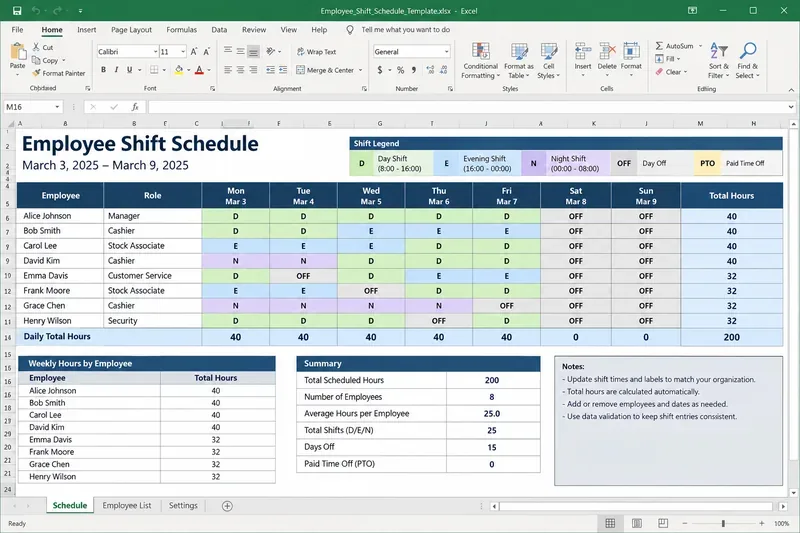Toggle Bold formatting
The height and width of the screenshot is (533, 800).
[x=104, y=69]
